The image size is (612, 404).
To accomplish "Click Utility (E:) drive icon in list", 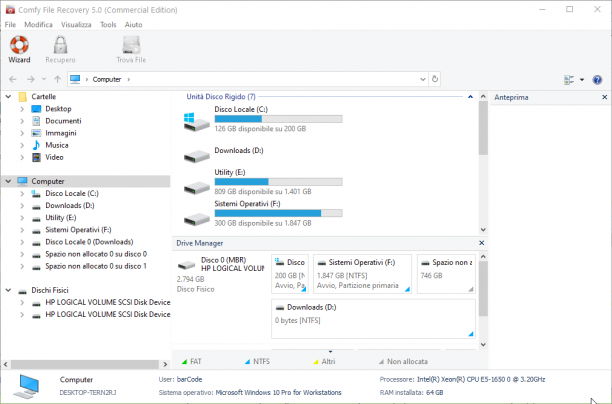I will (x=196, y=187).
